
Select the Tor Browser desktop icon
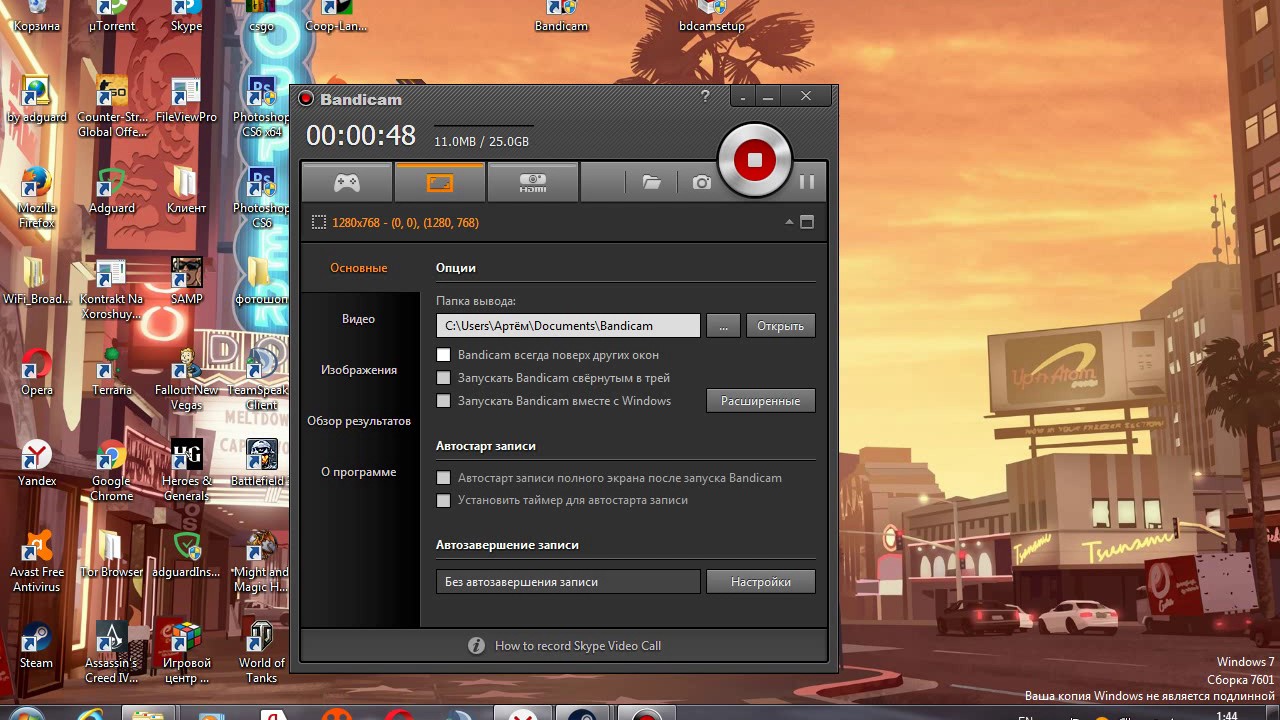coord(112,555)
